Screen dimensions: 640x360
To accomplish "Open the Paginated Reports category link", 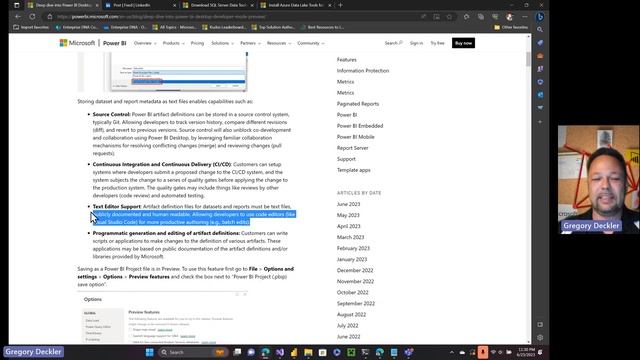I will click(x=358, y=104).
